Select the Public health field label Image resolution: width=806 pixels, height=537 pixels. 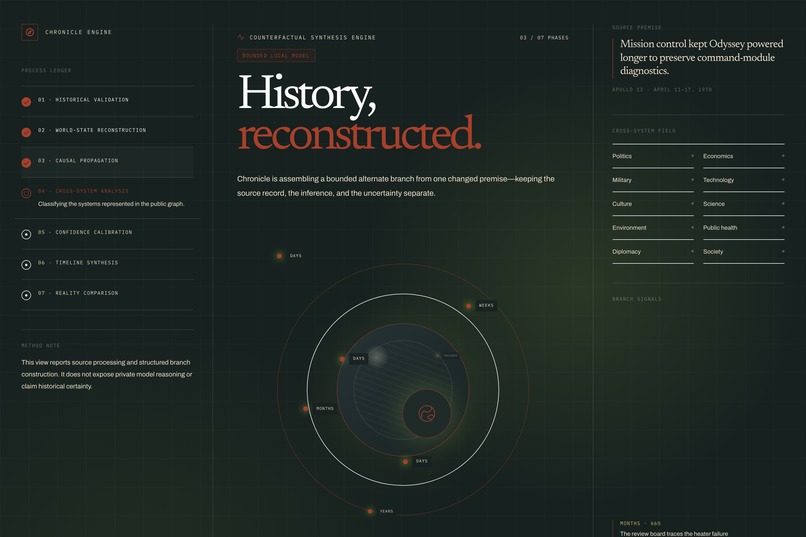click(x=720, y=228)
